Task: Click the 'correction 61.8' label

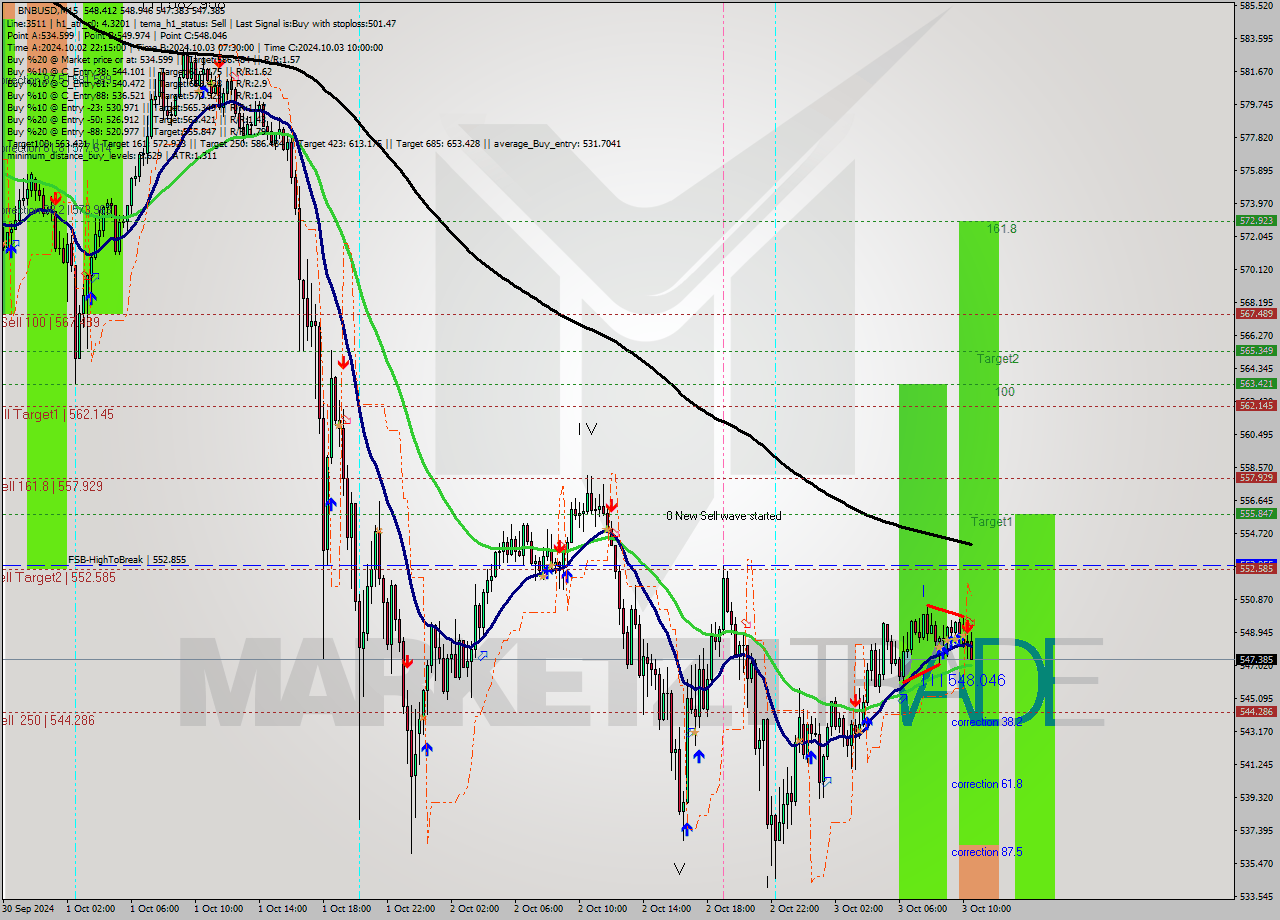Action: (x=987, y=784)
